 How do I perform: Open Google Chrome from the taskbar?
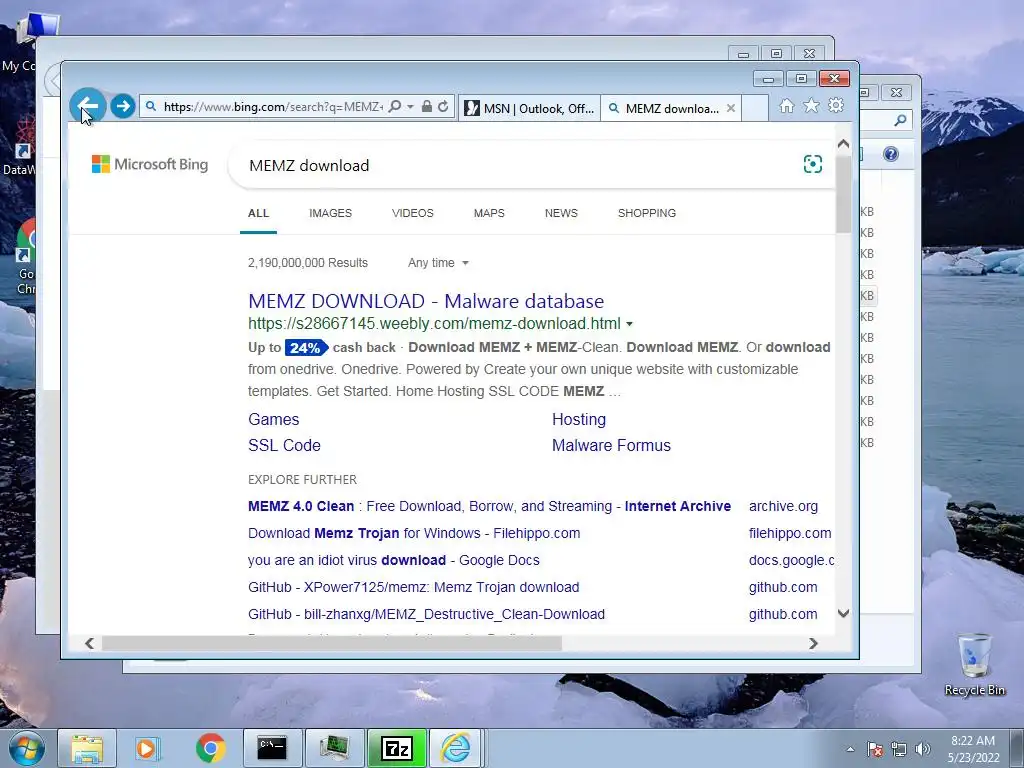(210, 748)
